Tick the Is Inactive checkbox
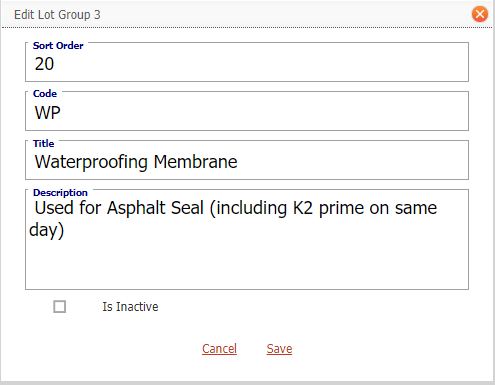This screenshot has height=385, width=495. [x=60, y=307]
